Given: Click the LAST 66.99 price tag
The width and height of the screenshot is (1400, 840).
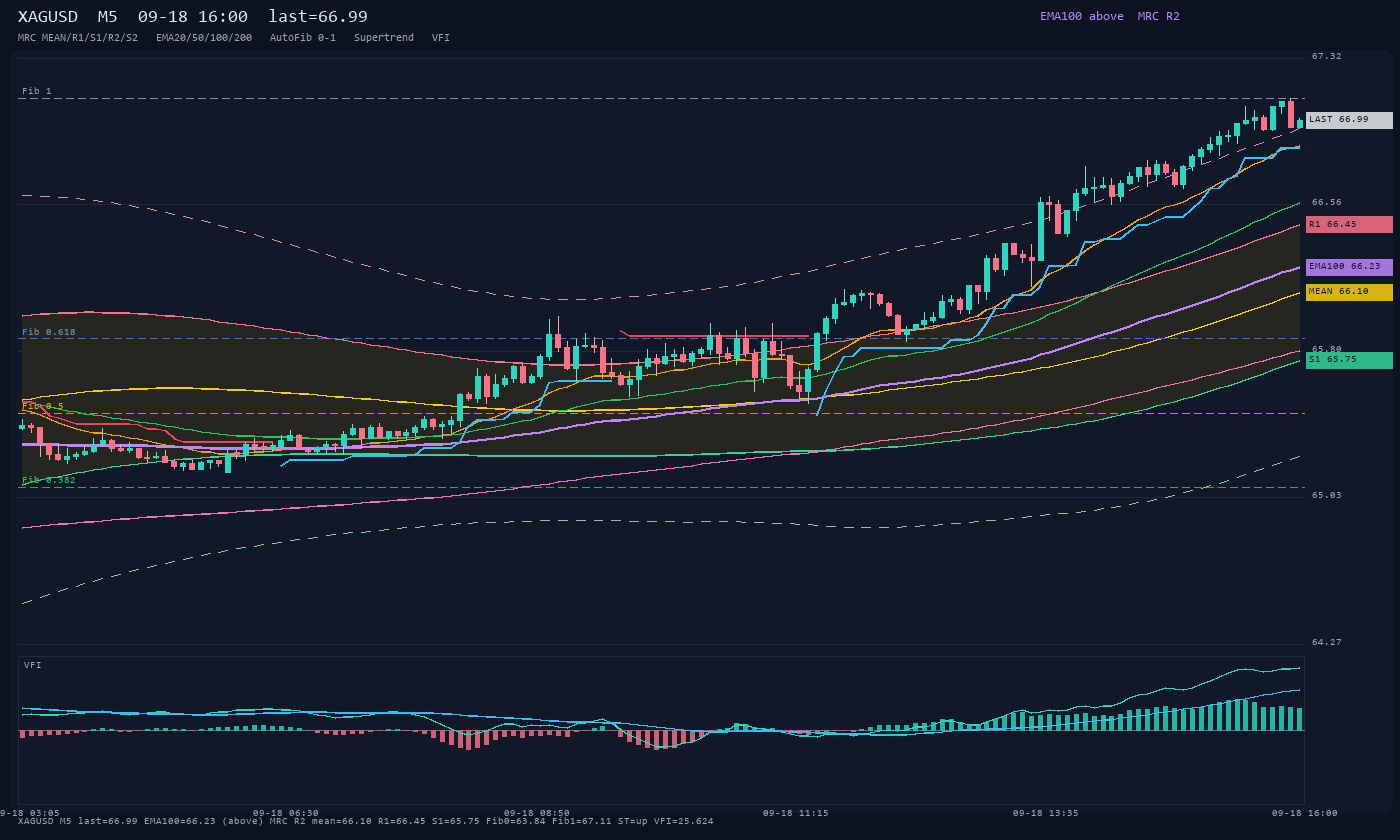Looking at the screenshot, I should [1349, 120].
